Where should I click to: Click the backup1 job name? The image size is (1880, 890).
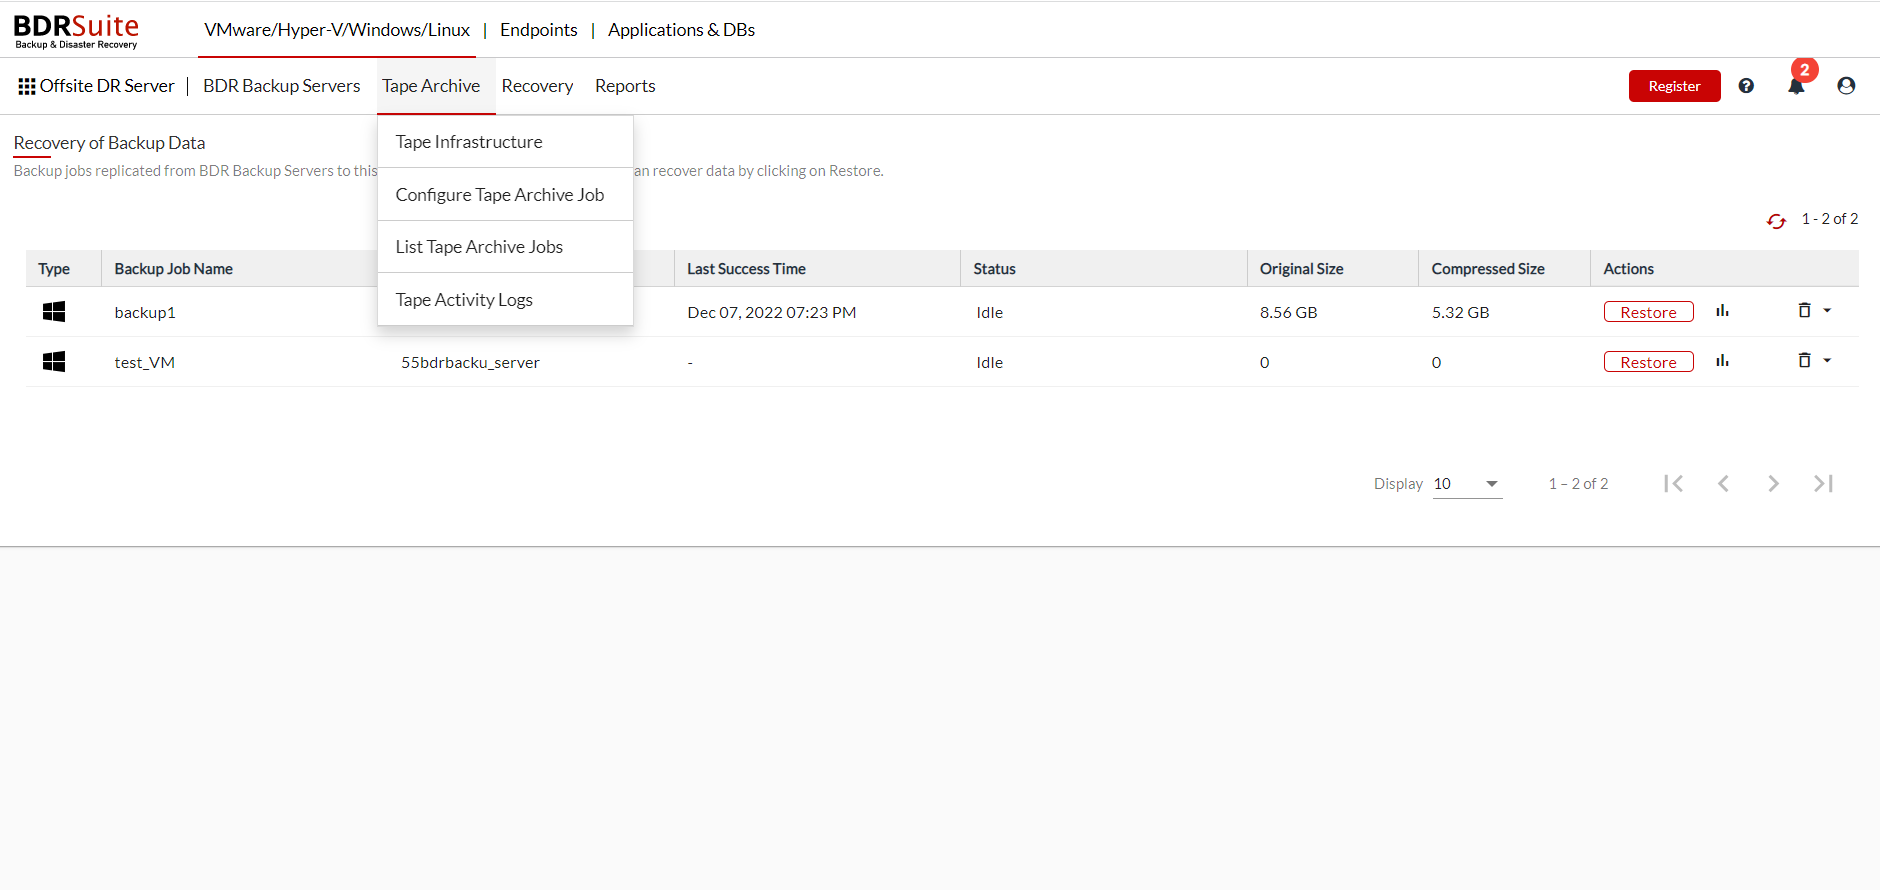(145, 312)
